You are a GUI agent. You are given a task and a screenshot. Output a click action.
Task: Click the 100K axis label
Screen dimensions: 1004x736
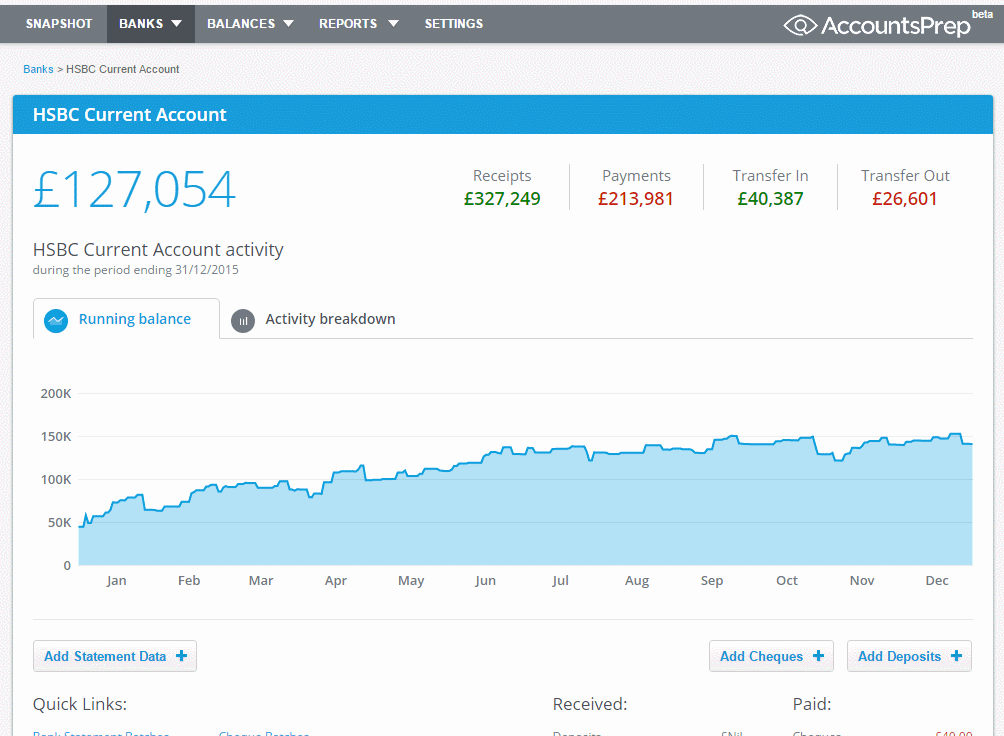(56, 479)
